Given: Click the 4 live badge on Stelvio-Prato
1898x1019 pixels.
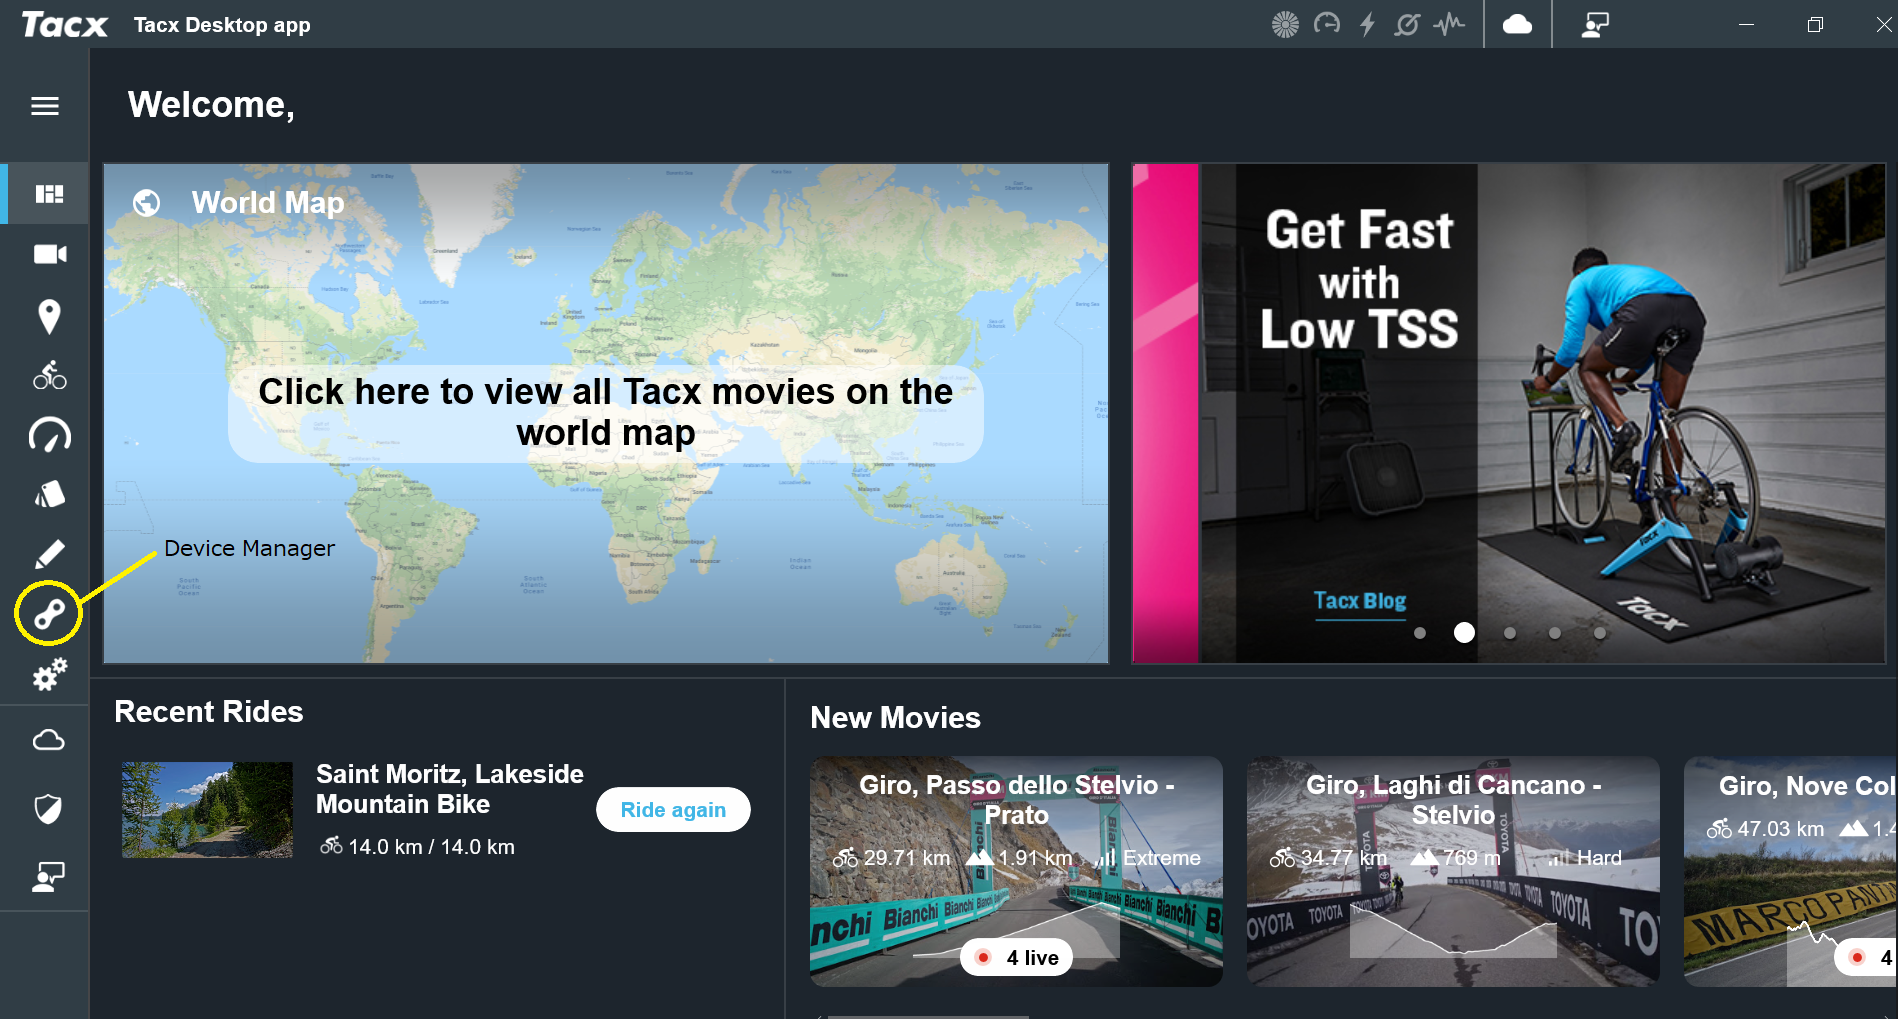Looking at the screenshot, I should click(1017, 958).
